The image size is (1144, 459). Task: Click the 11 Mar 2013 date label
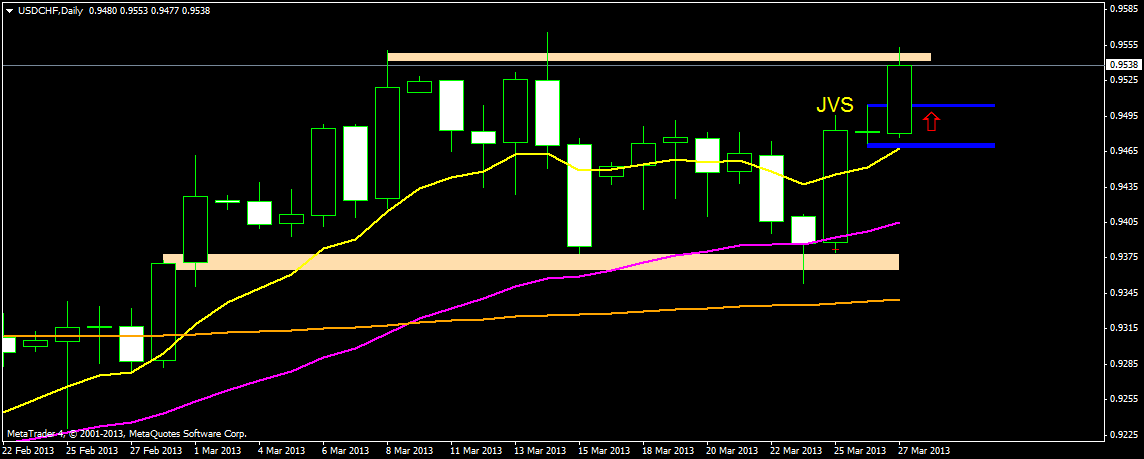click(x=477, y=451)
